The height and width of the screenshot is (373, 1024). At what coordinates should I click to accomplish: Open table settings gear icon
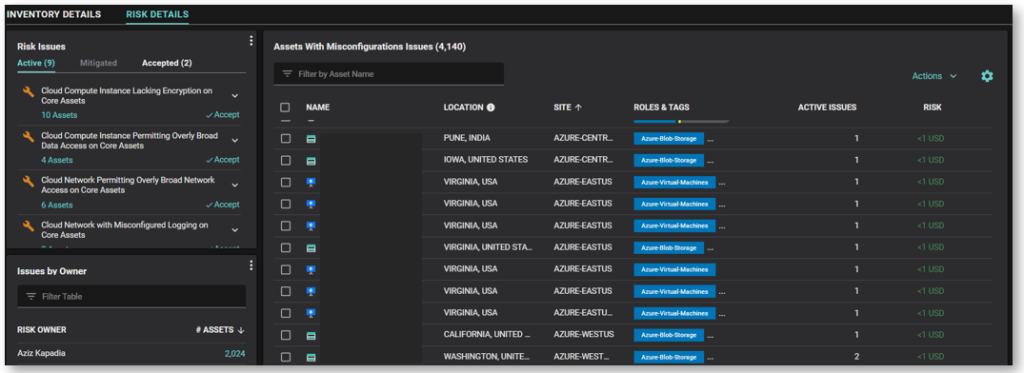tap(987, 76)
